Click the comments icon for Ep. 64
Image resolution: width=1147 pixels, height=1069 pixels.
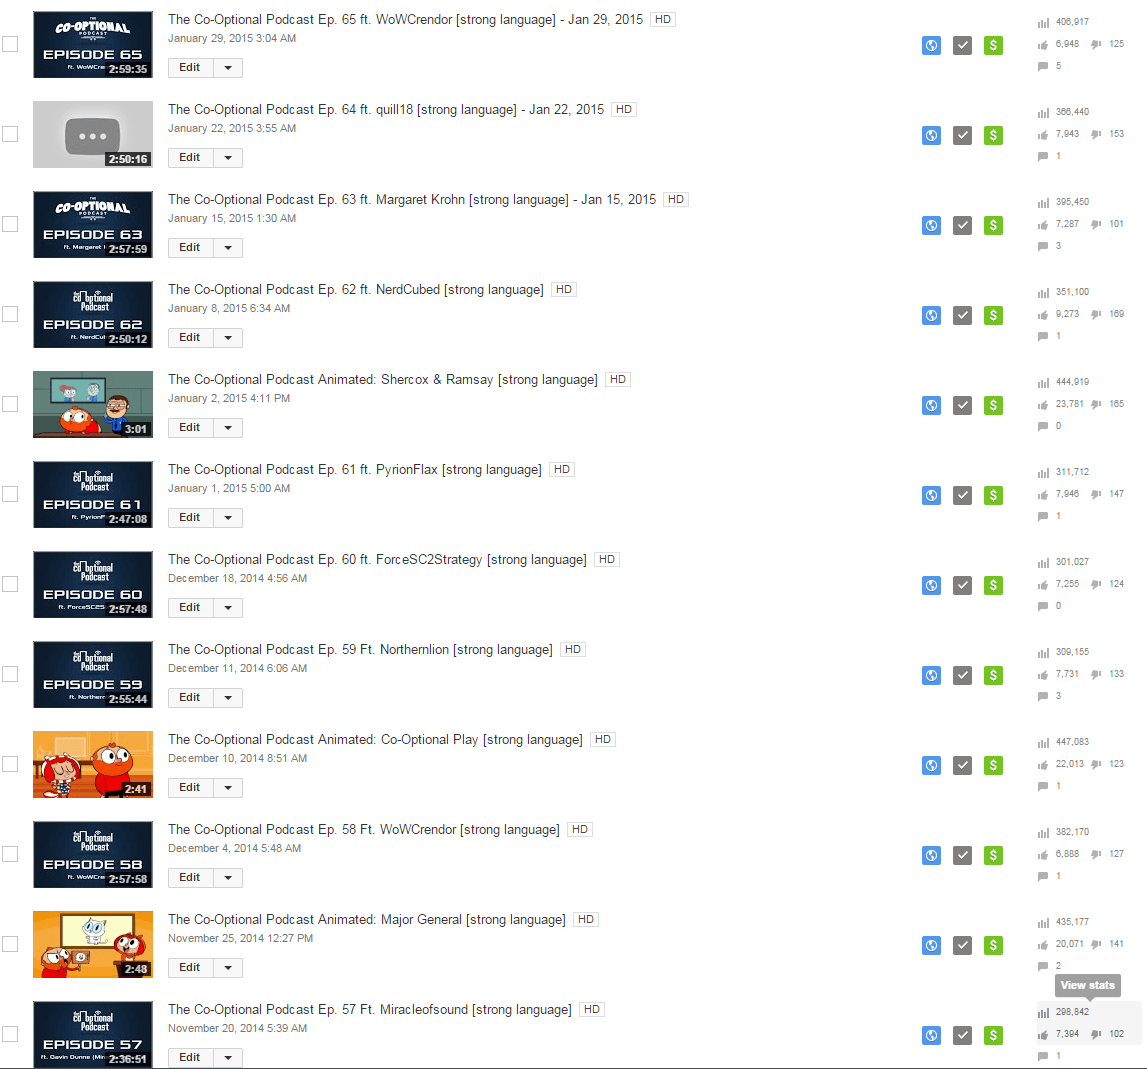(1043, 157)
